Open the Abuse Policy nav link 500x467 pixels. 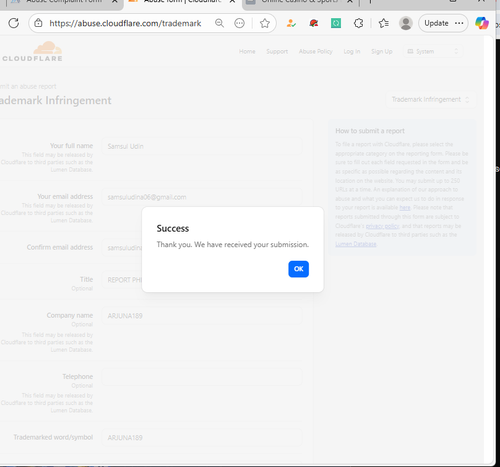pyautogui.click(x=316, y=51)
